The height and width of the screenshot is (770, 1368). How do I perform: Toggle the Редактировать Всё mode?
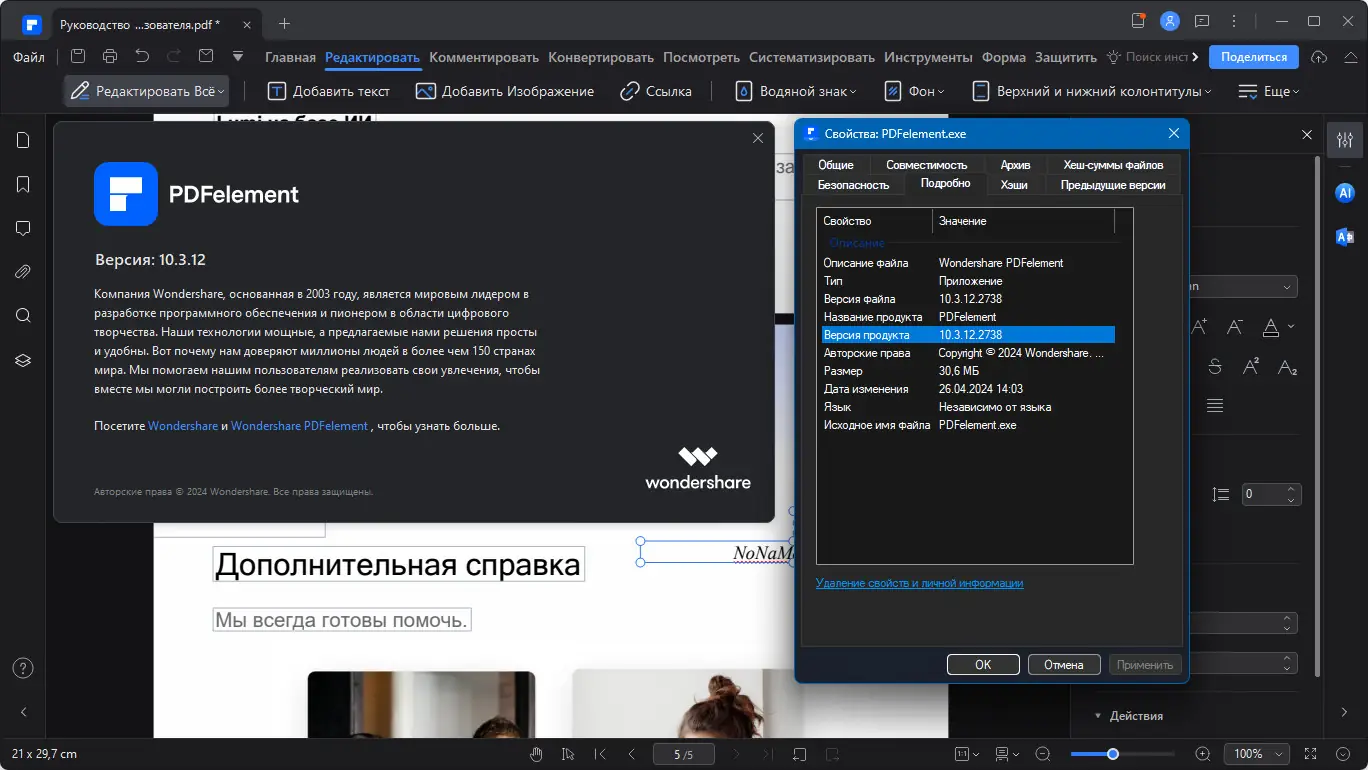[146, 90]
